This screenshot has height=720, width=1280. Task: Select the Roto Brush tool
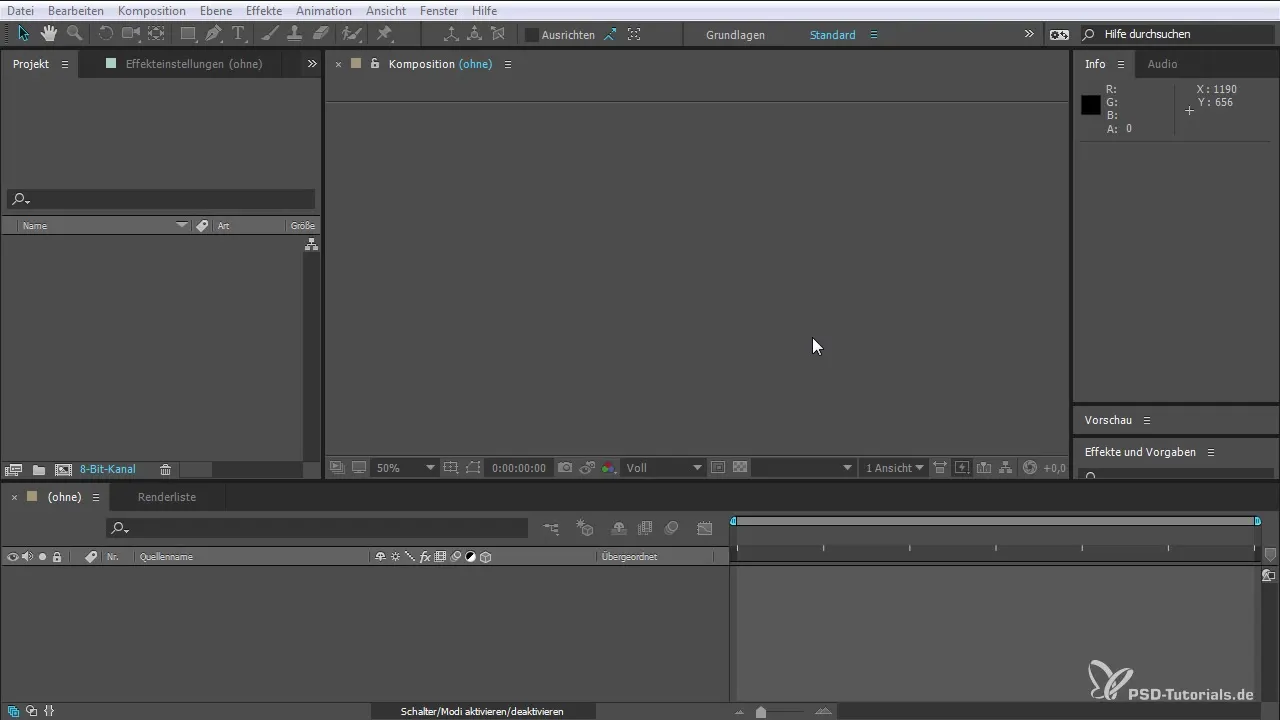pyautogui.click(x=351, y=34)
